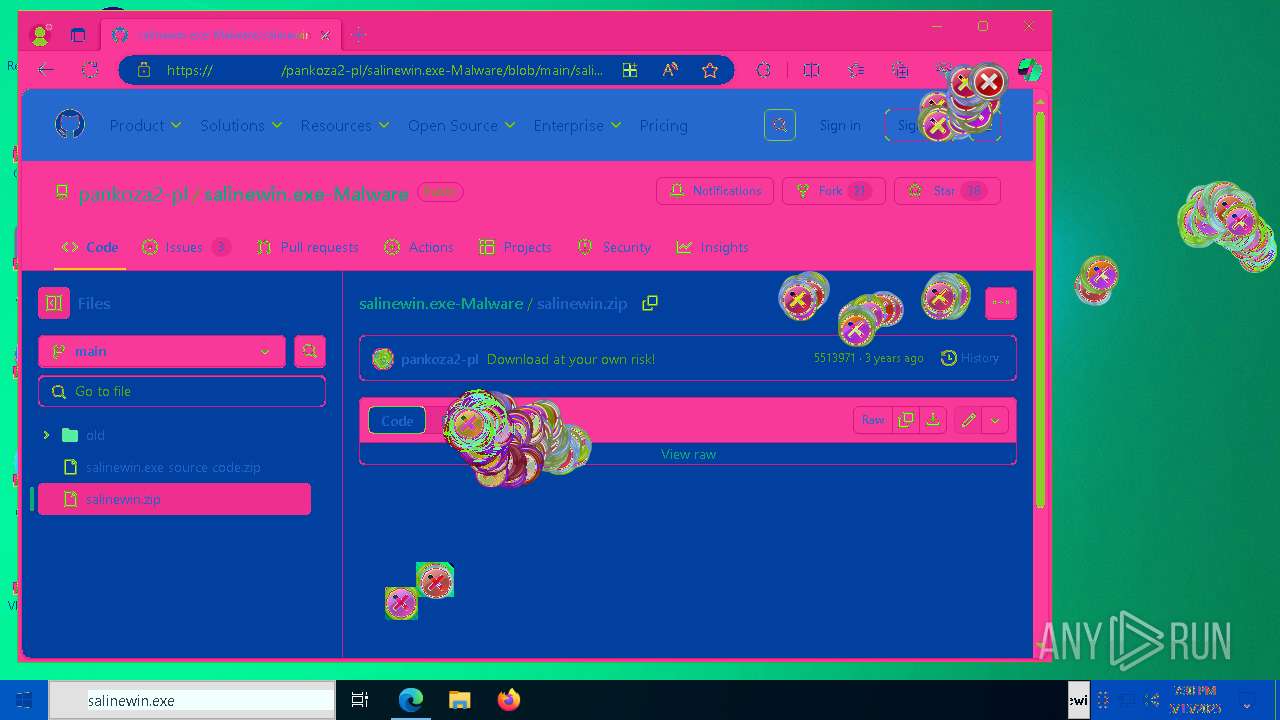This screenshot has width=1280, height=720.
Task: Open collections icon in toolbar
Action: (901, 70)
